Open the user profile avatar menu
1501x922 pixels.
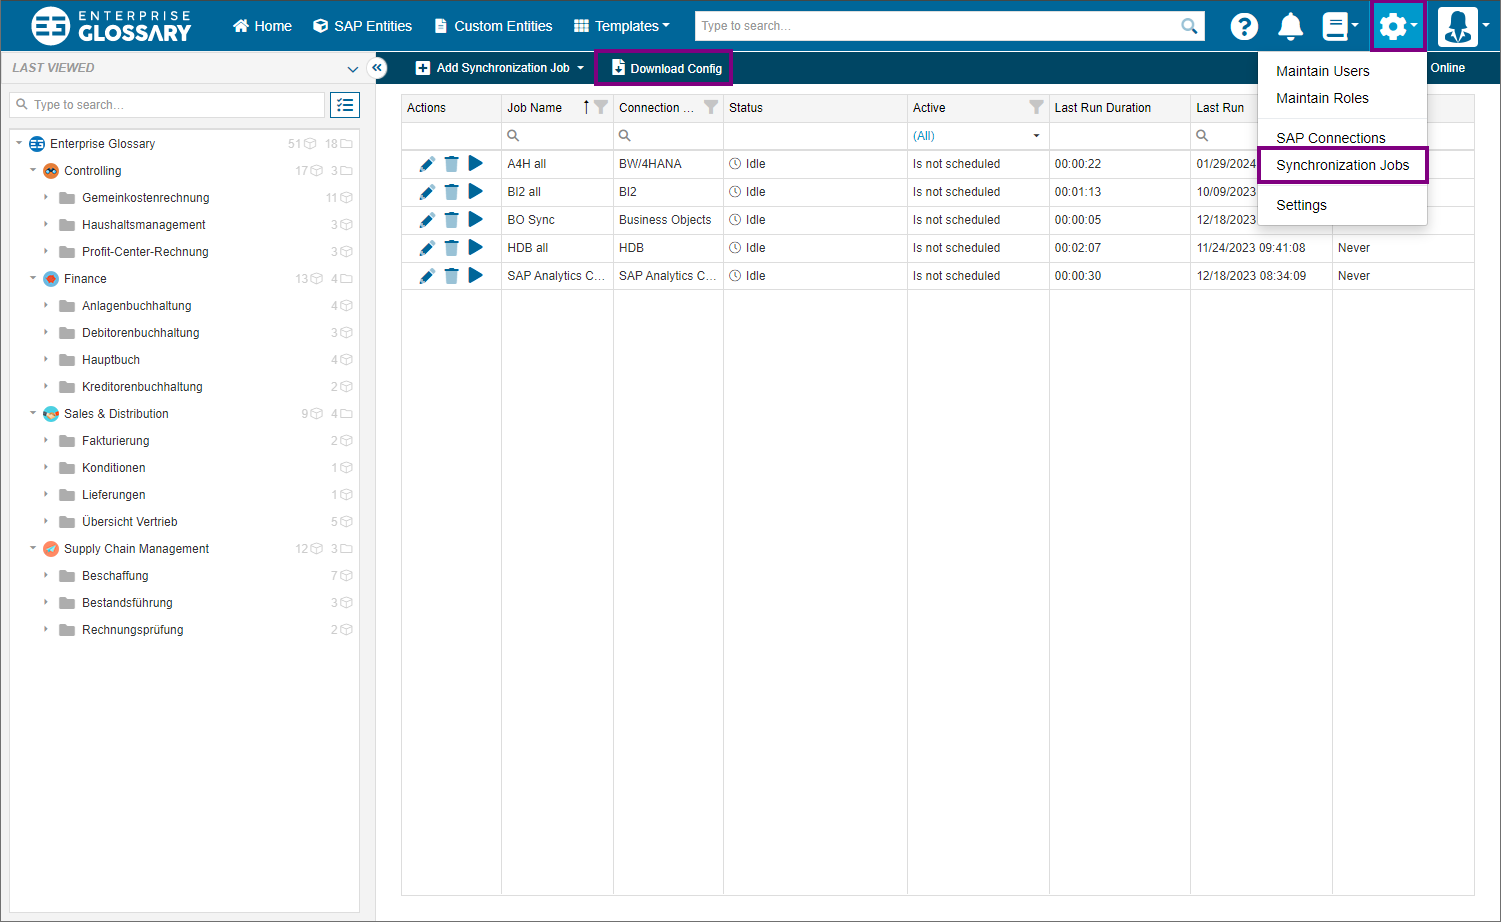tap(1458, 27)
